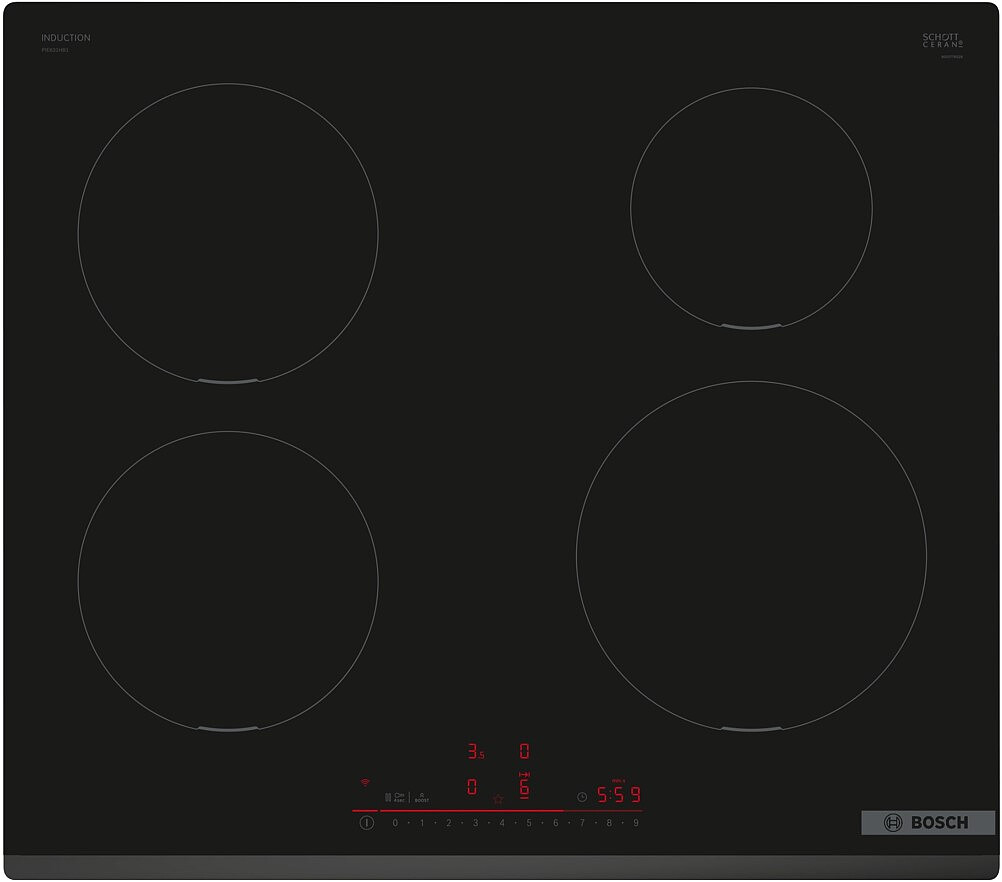Tap power level 5 on the scale

point(528,823)
